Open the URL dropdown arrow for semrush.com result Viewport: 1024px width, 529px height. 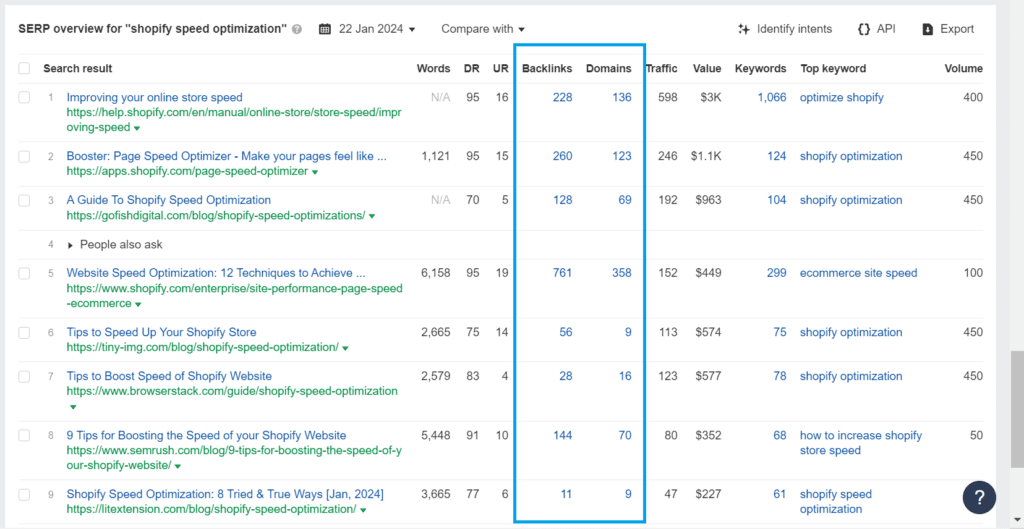coord(178,466)
